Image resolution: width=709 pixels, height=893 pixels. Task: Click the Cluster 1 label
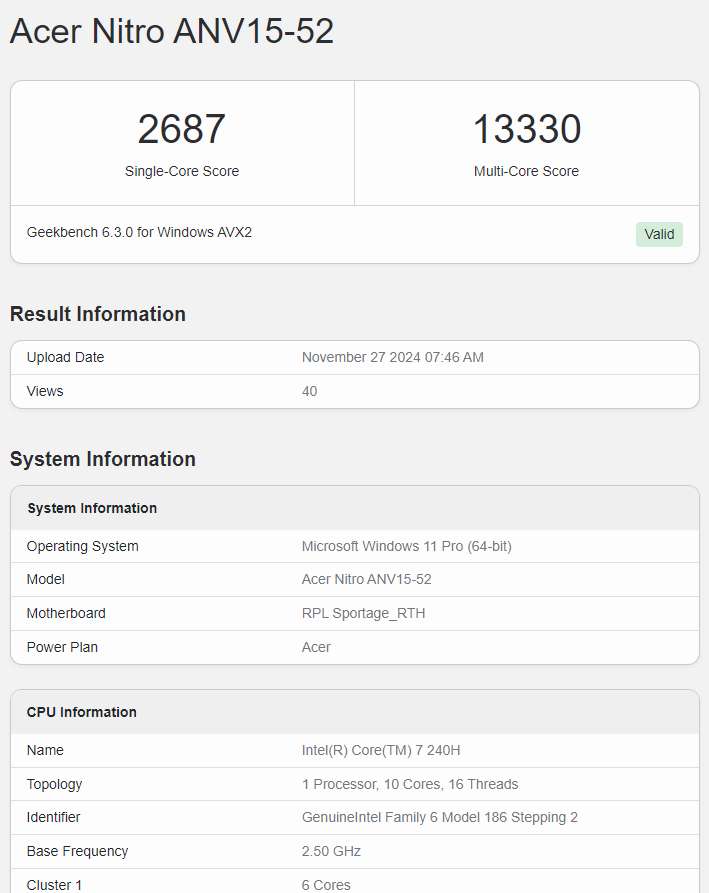pyautogui.click(x=54, y=885)
